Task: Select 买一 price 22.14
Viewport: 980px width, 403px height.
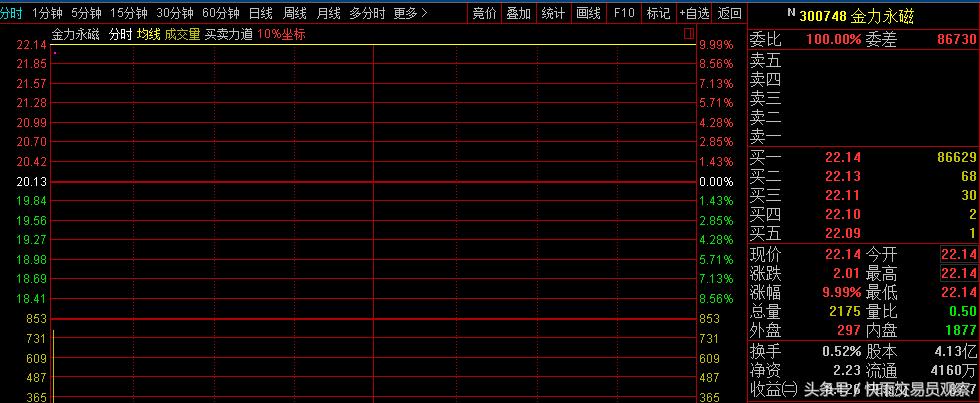Action: pos(842,157)
